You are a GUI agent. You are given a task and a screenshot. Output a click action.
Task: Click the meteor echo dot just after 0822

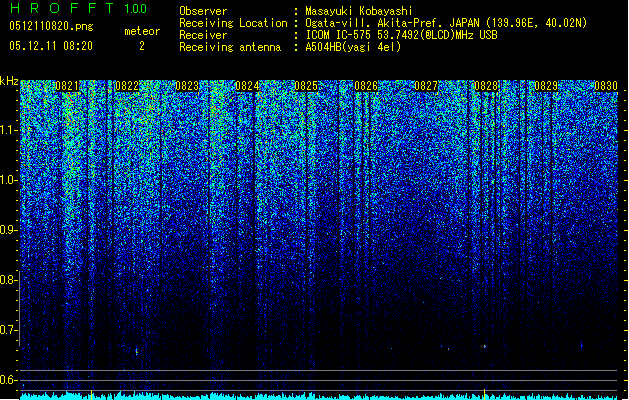point(136,352)
